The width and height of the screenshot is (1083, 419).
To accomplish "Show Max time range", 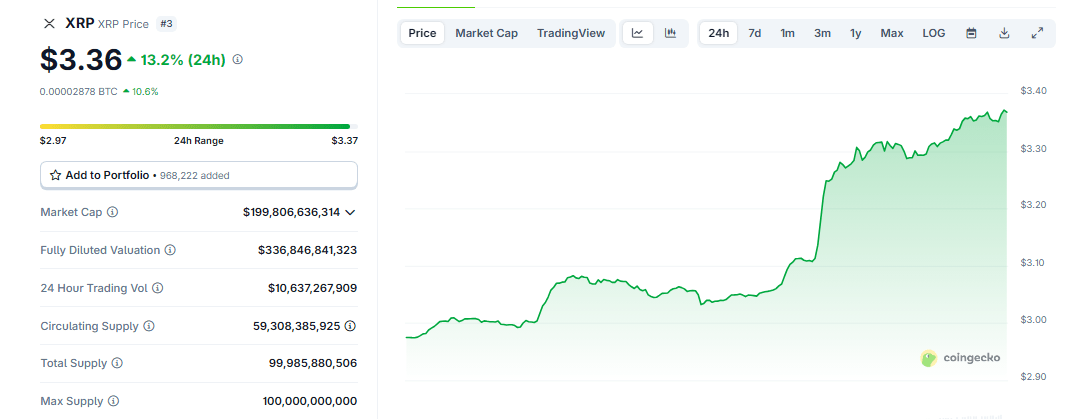I will pos(891,33).
